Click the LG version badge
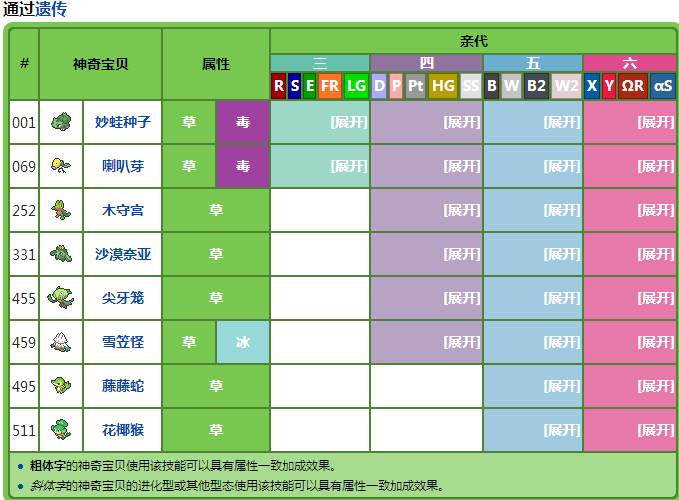Screen dimensions: 679x500 click(356, 86)
